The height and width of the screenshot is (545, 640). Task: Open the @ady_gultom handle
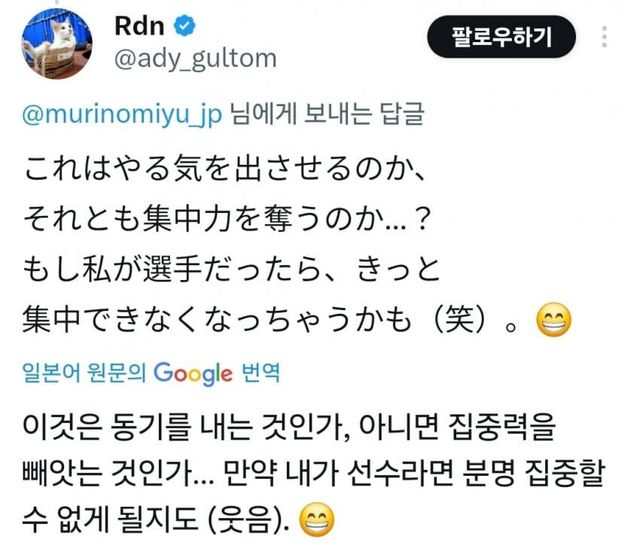point(196,59)
